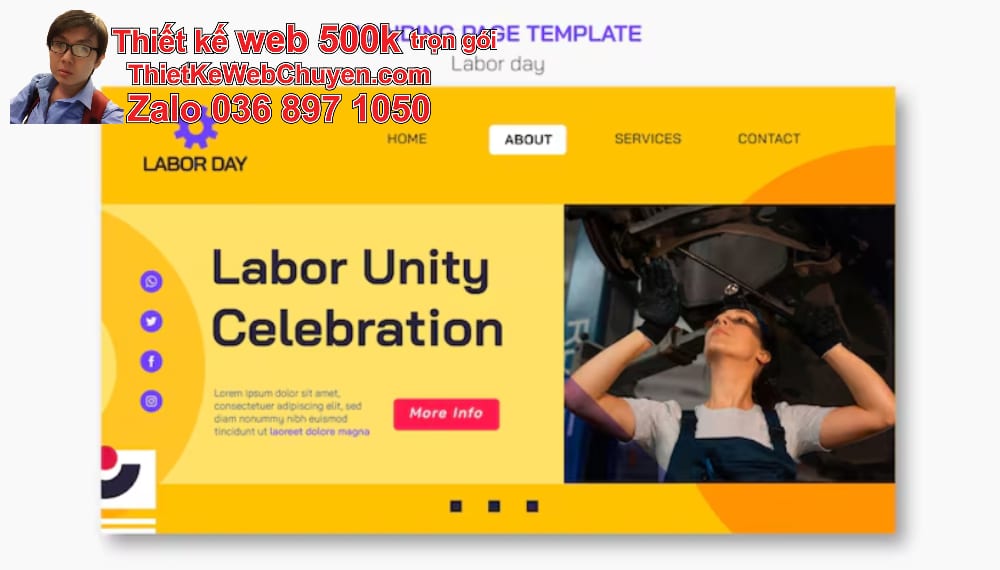Click the abstract shape logo at bottom-left
This screenshot has height=570, width=1000.
coord(128,476)
